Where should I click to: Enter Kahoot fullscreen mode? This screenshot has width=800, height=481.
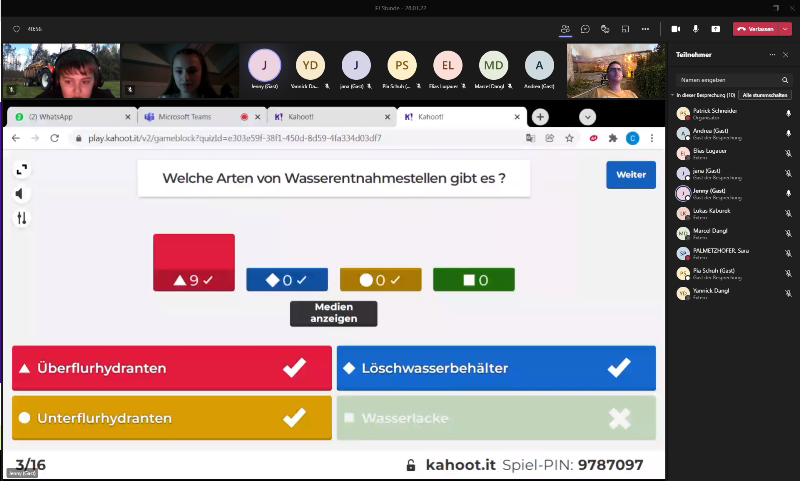(x=21, y=169)
